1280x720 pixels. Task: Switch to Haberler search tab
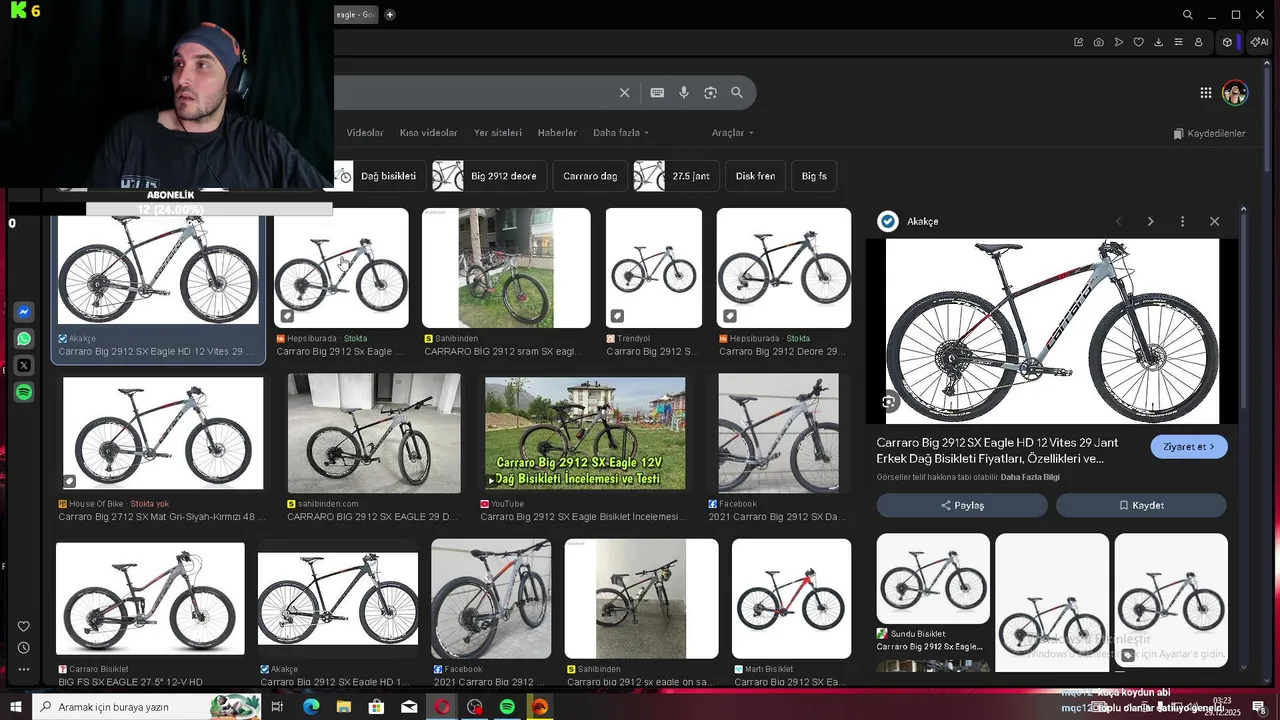coord(557,133)
